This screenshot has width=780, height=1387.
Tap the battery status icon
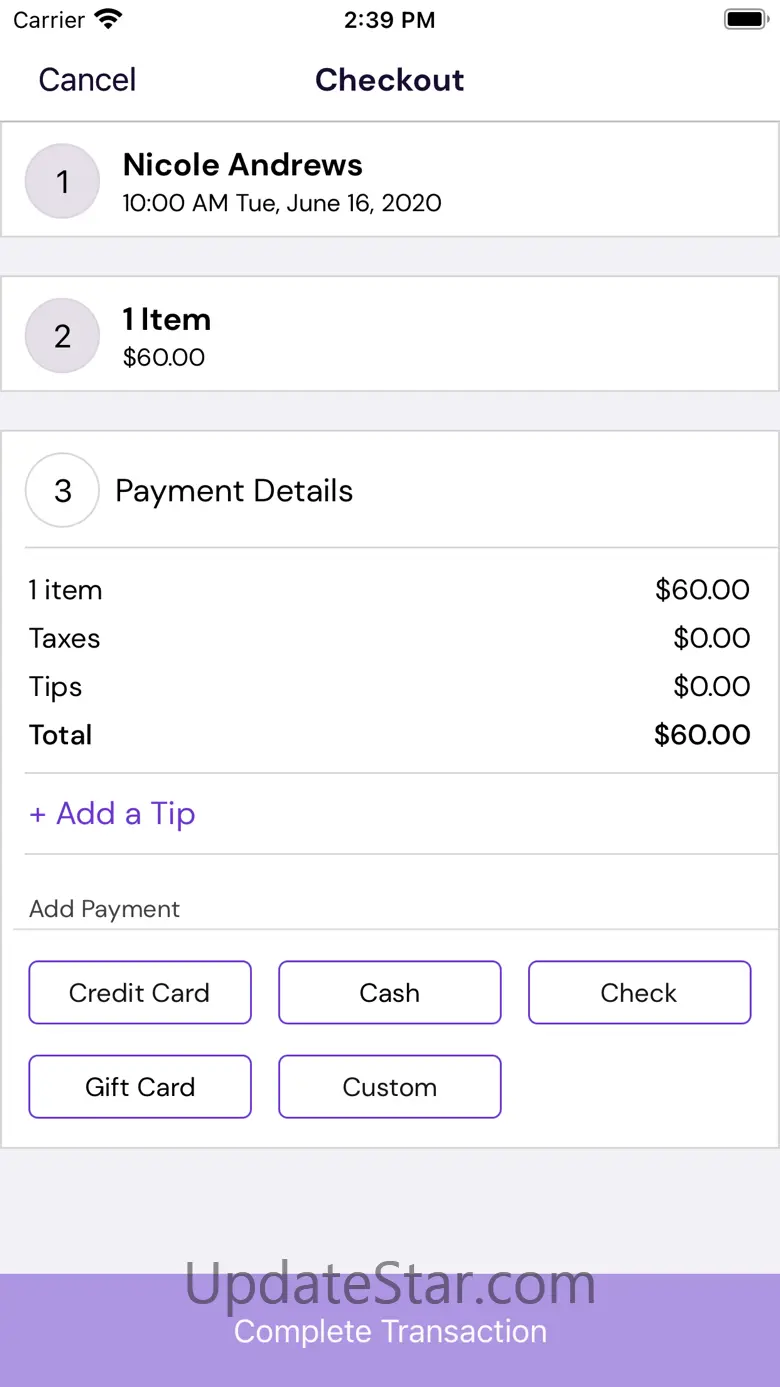pyautogui.click(x=744, y=19)
